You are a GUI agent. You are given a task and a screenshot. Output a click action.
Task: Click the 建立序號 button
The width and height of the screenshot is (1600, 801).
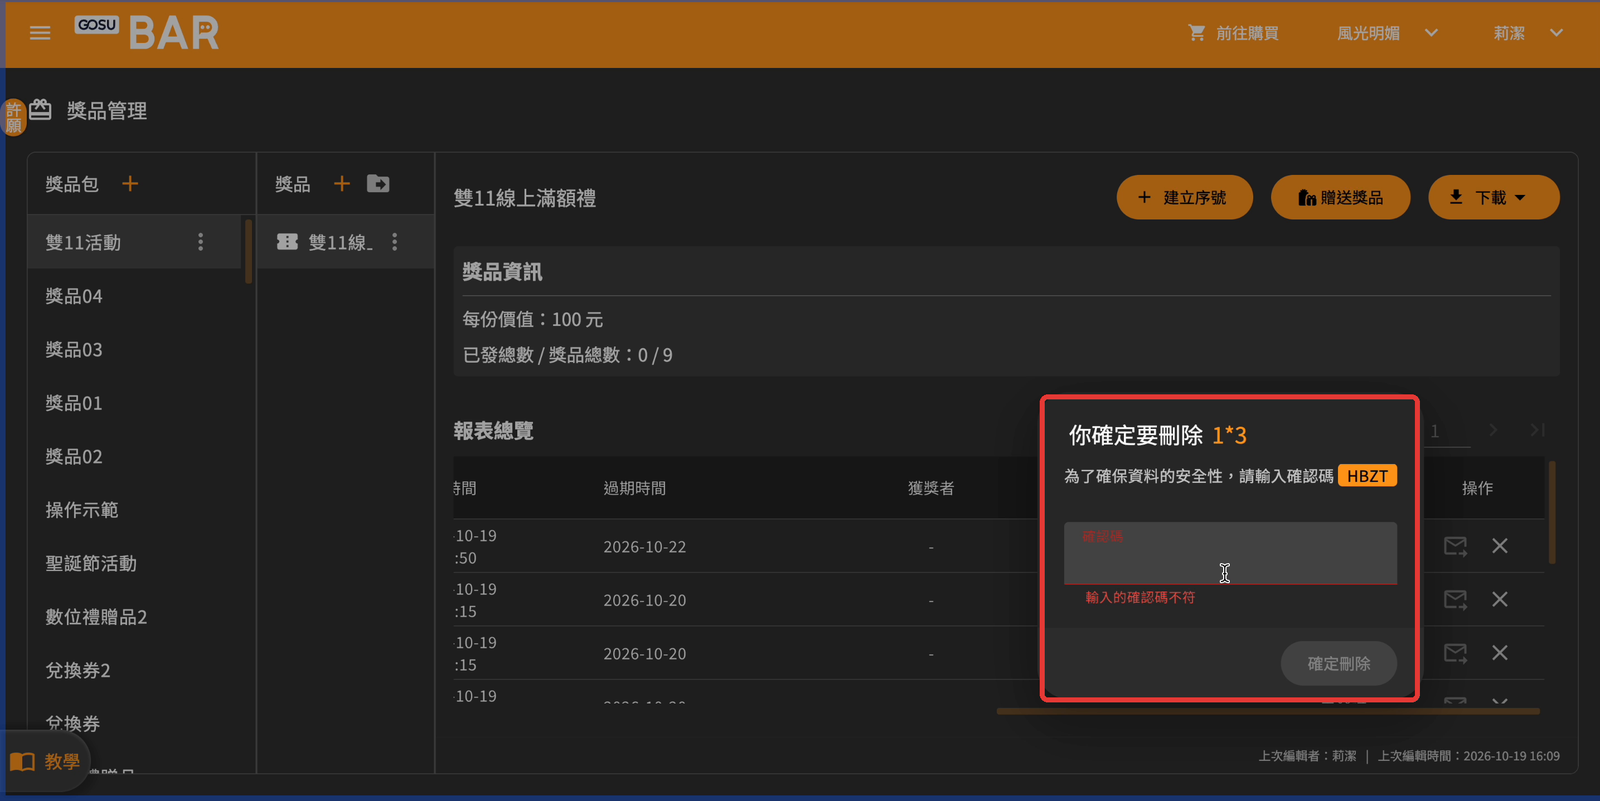(1185, 197)
